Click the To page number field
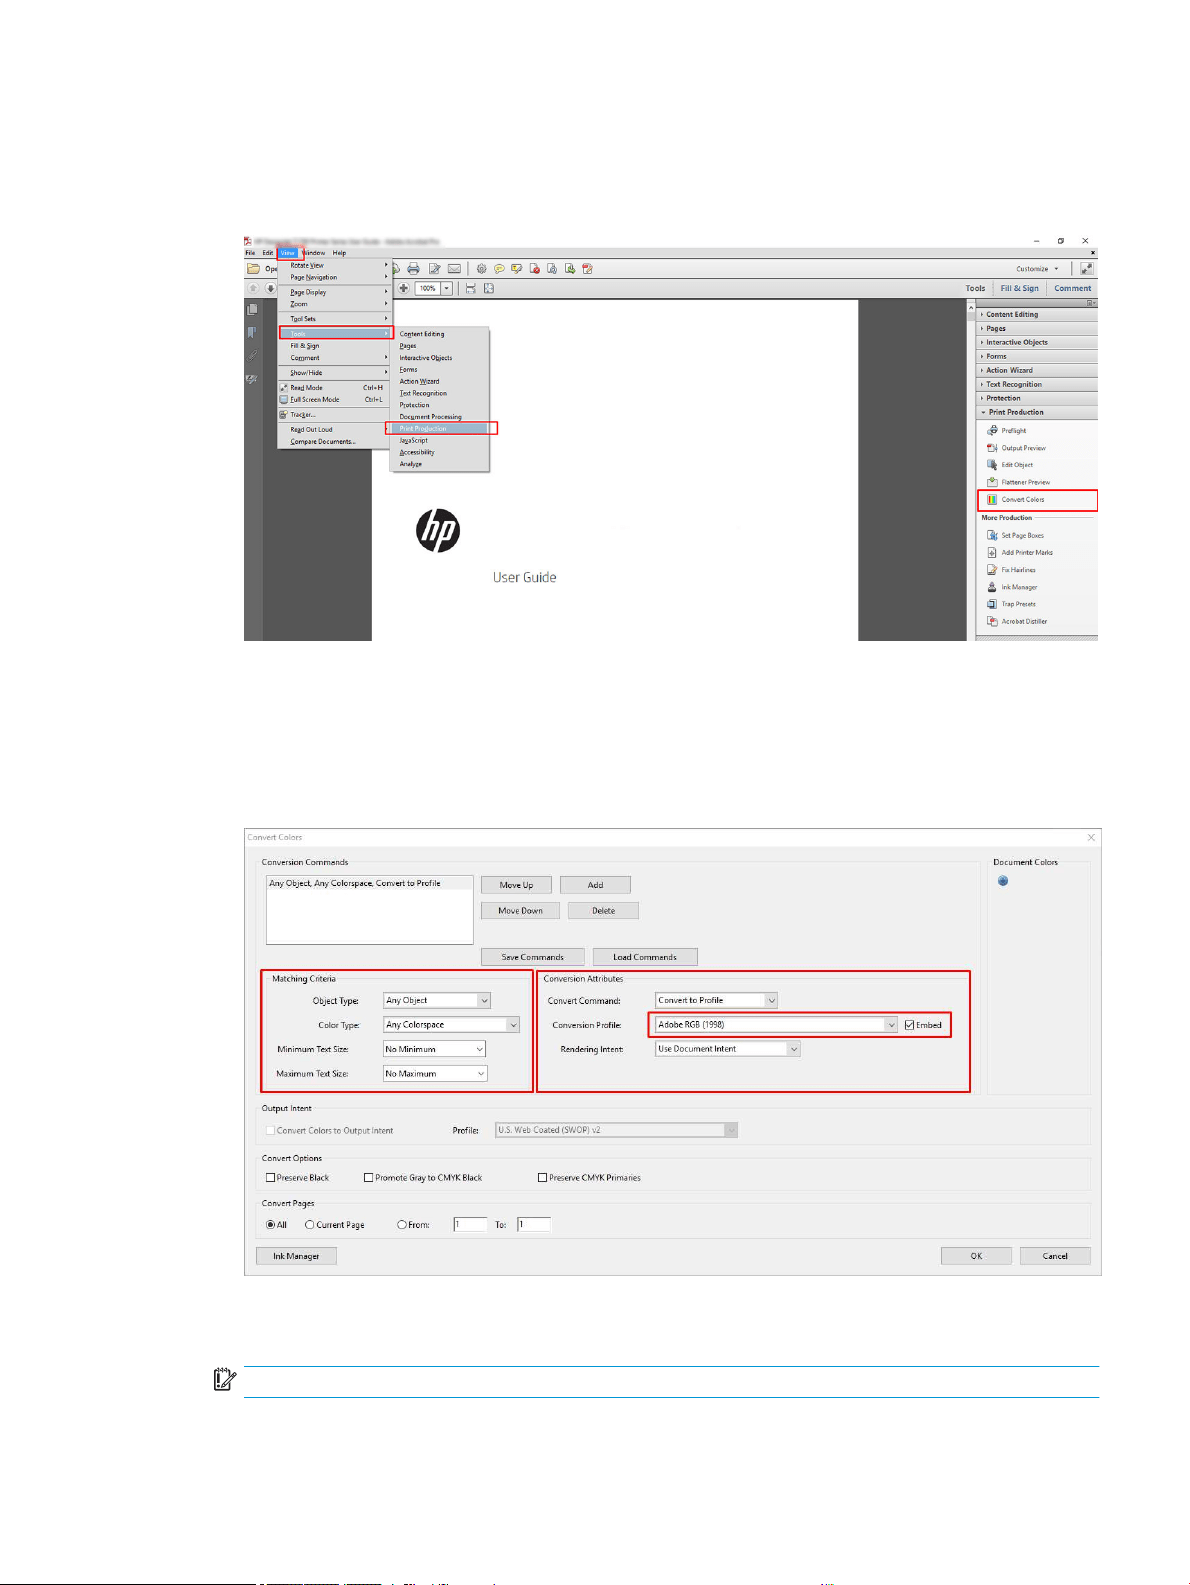Image resolution: width=1190 pixels, height=1585 pixels. tap(534, 1225)
